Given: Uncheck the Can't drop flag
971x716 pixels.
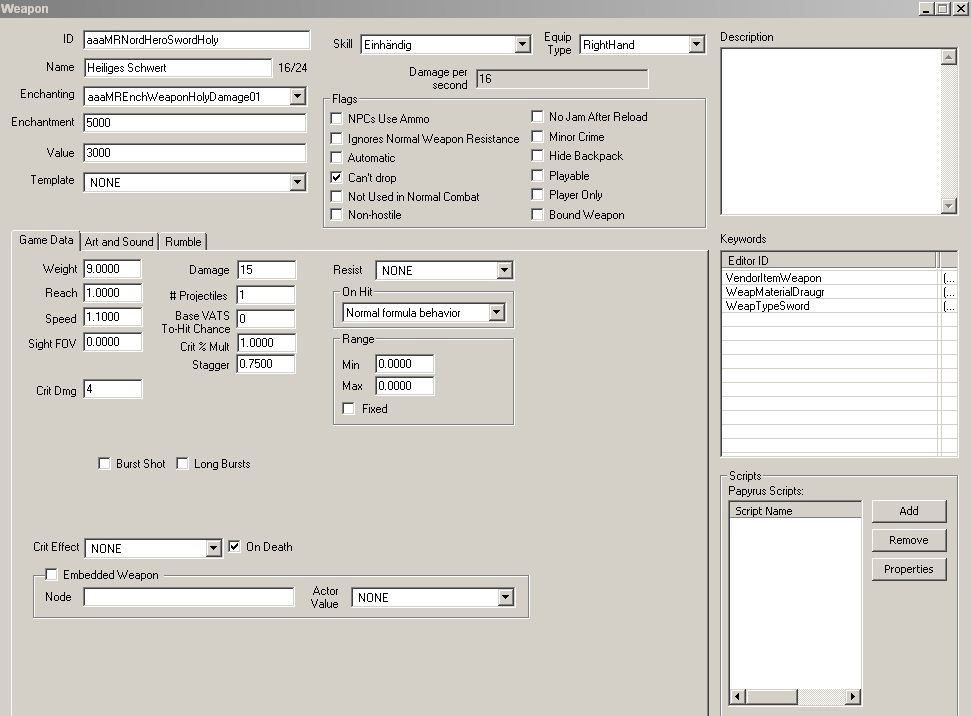Looking at the screenshot, I should pos(338,177).
